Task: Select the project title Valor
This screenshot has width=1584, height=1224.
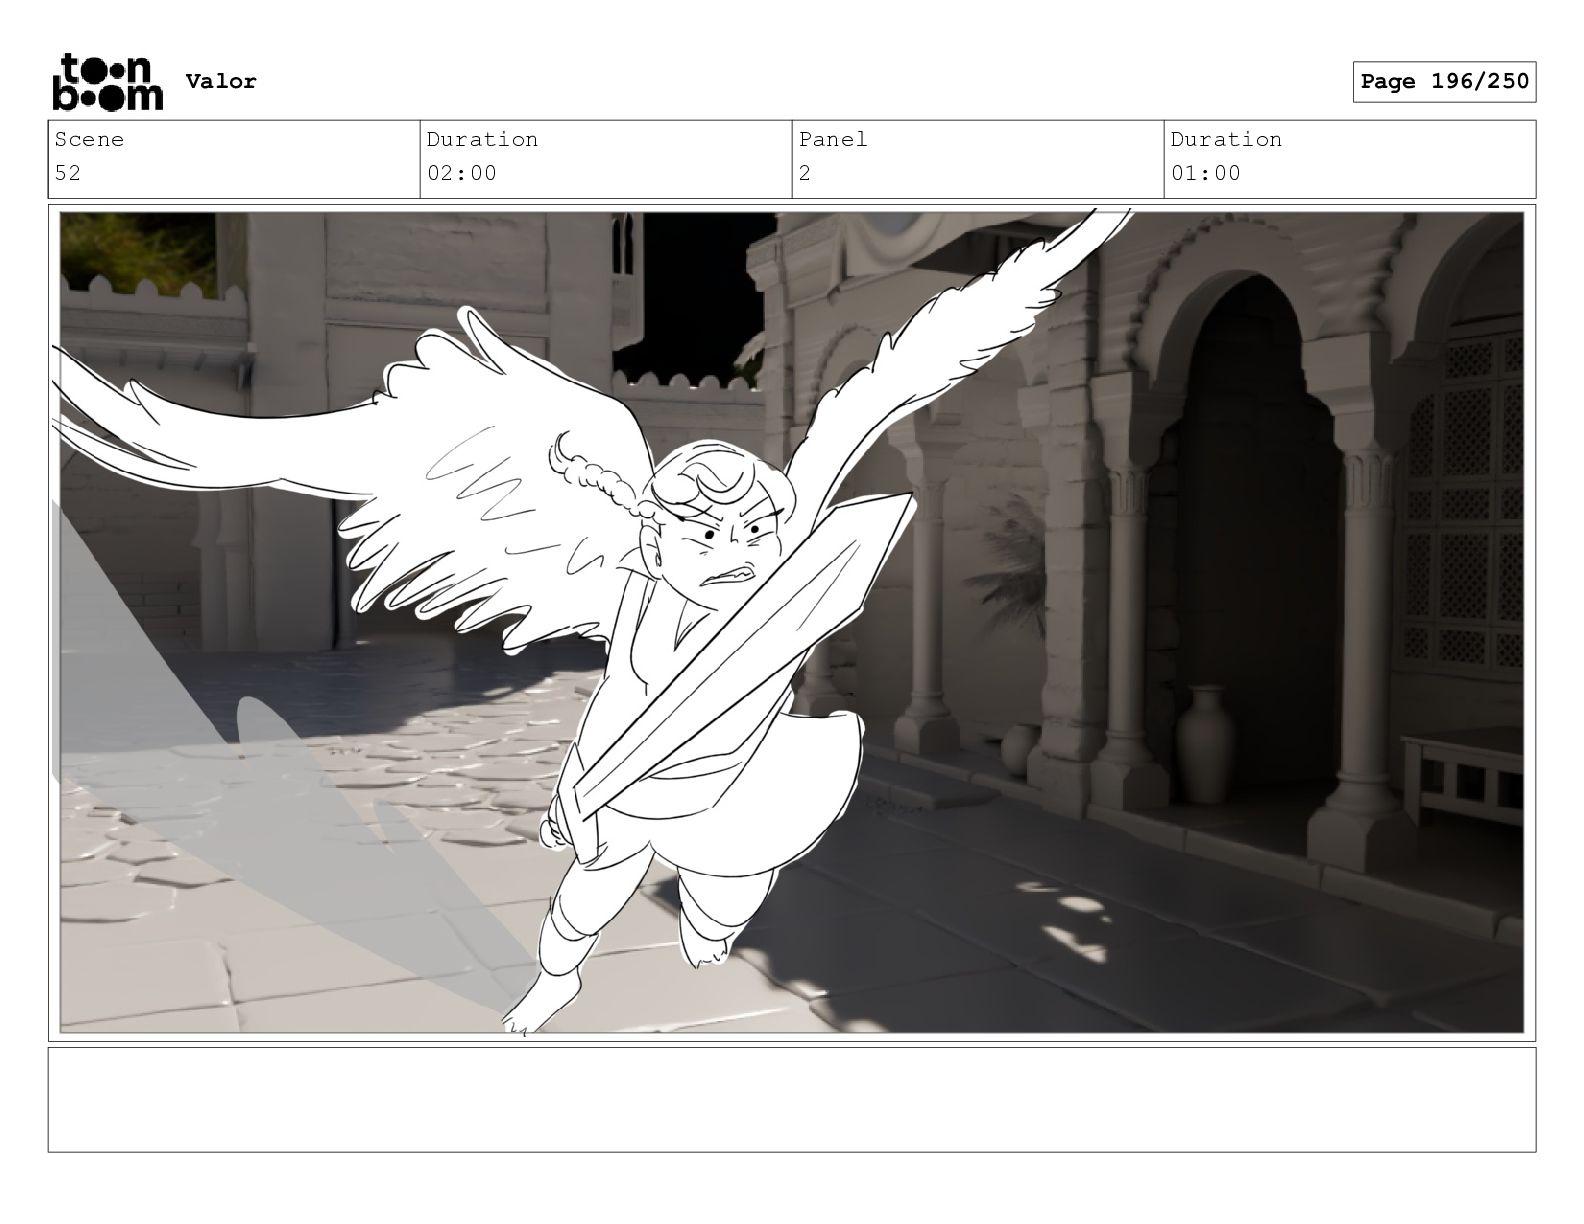Action: tap(221, 82)
